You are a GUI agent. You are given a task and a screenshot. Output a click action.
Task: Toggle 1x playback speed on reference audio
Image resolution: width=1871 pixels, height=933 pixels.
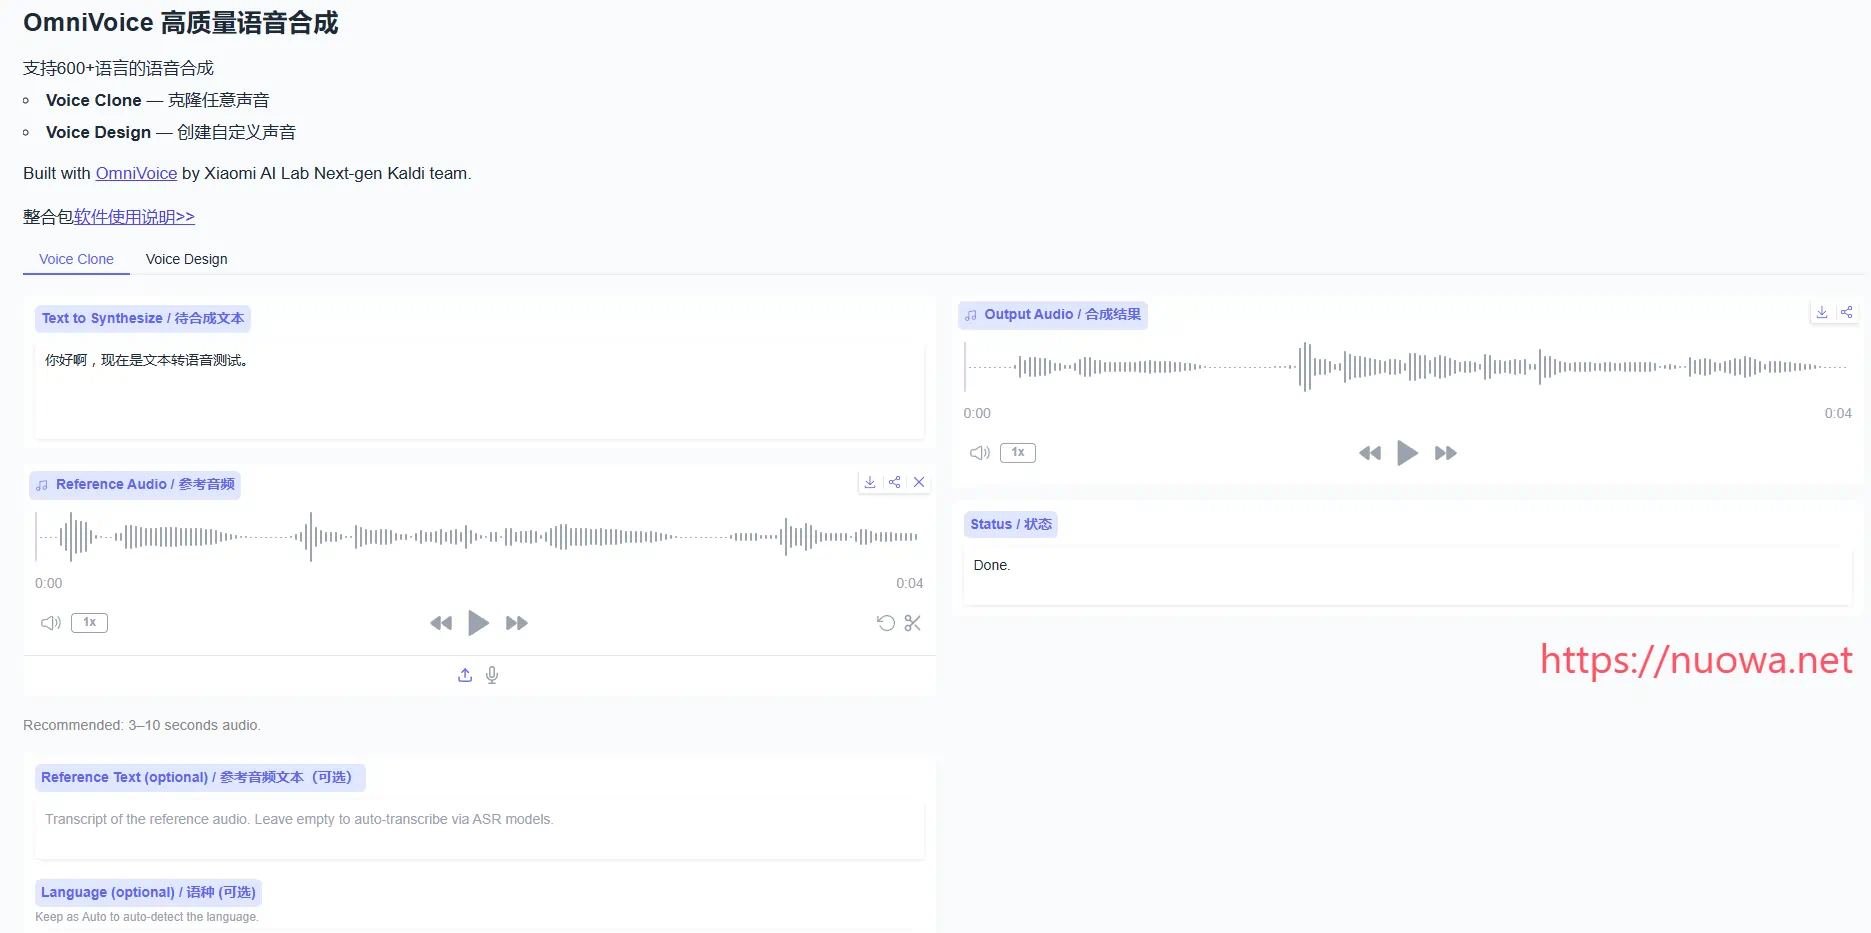pos(89,622)
